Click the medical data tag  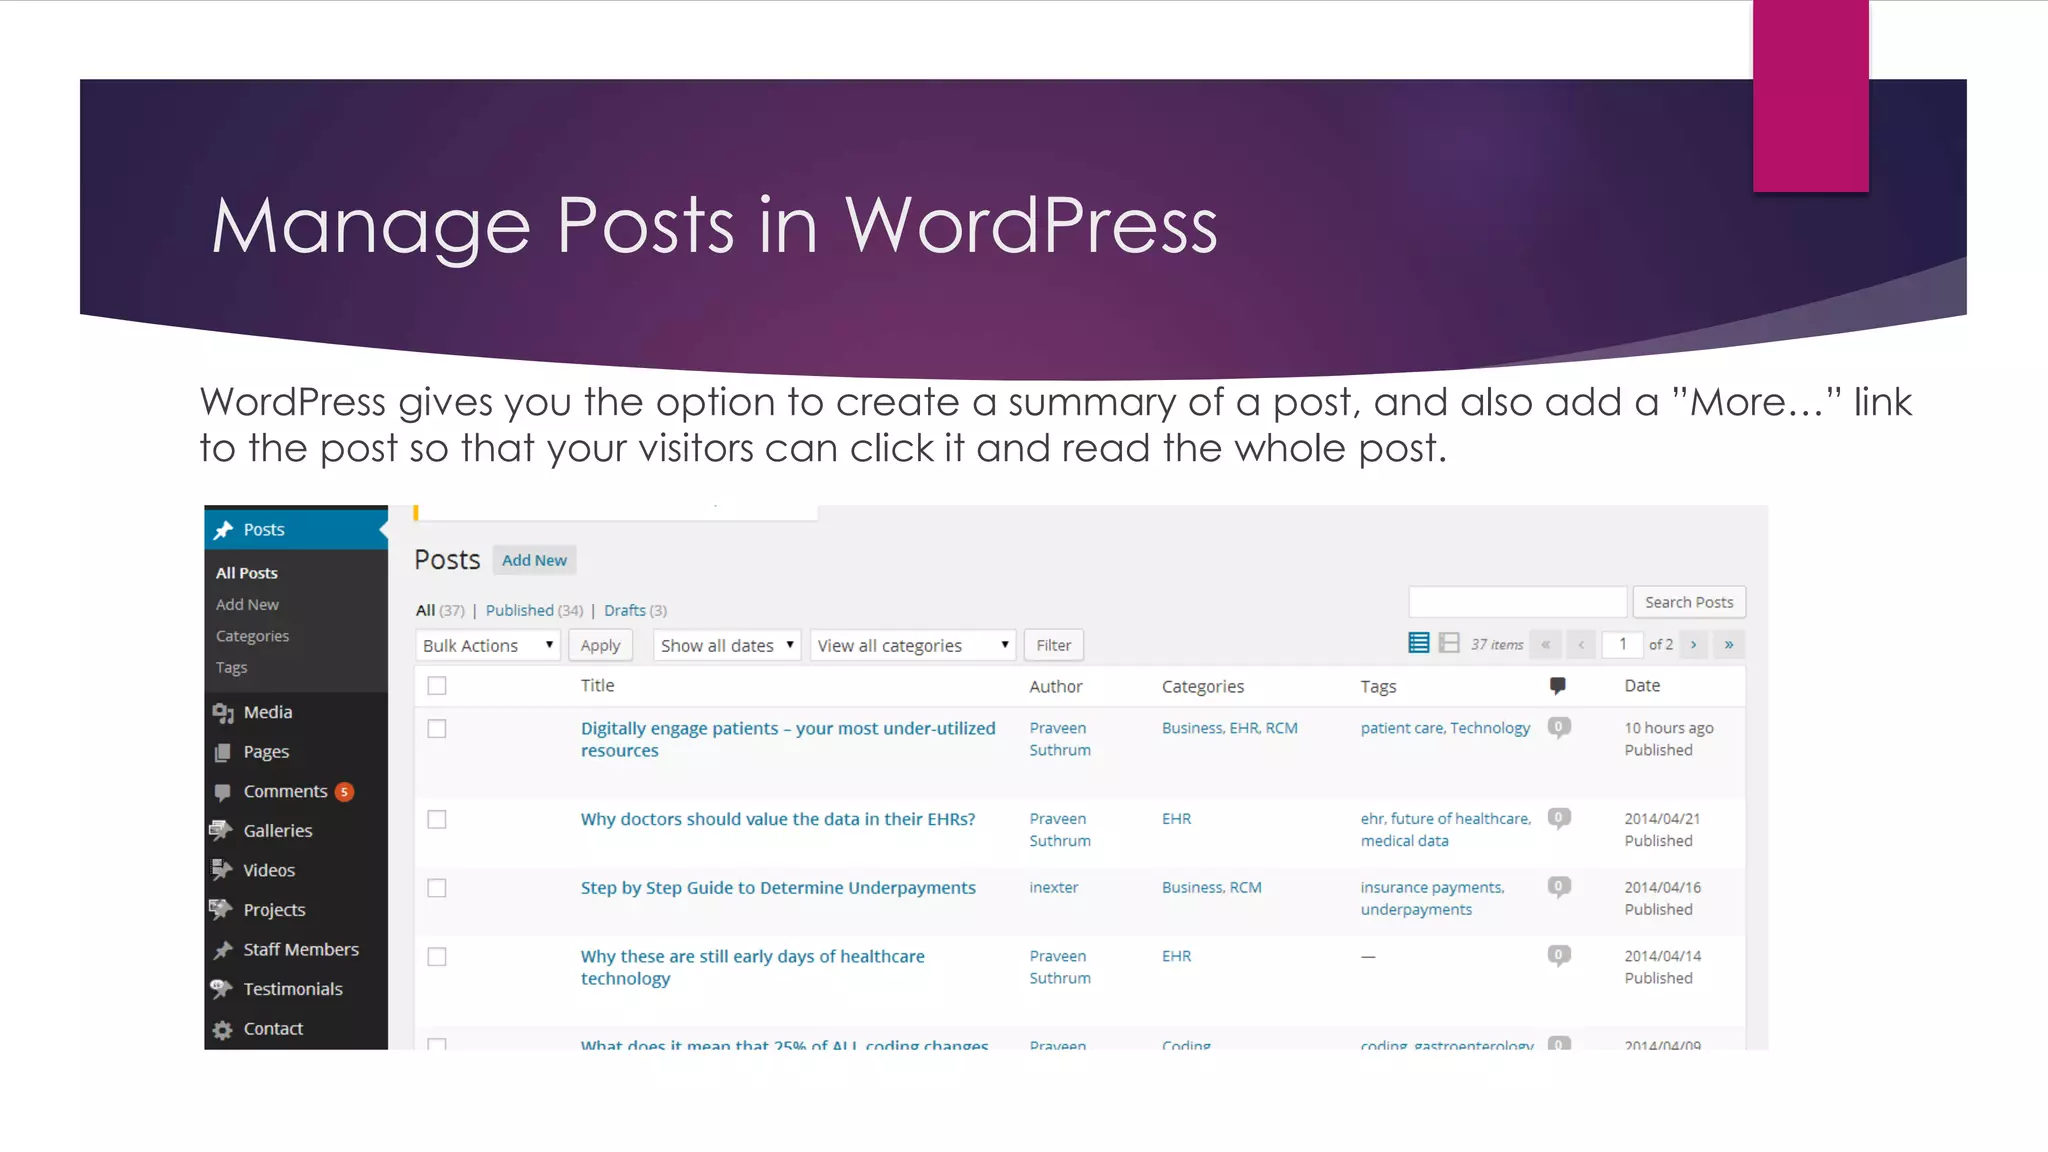(1404, 842)
